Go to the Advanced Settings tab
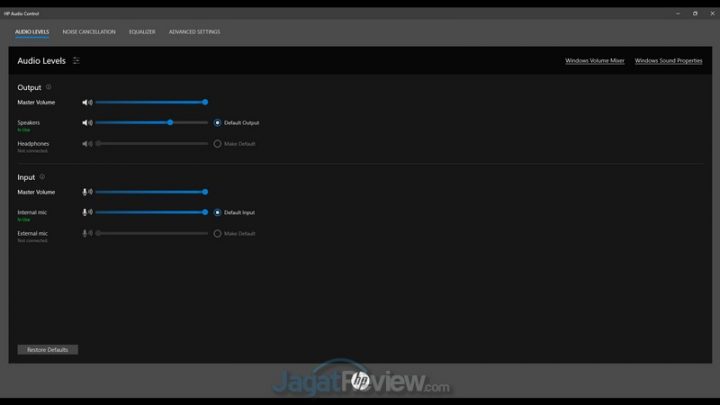 point(194,32)
